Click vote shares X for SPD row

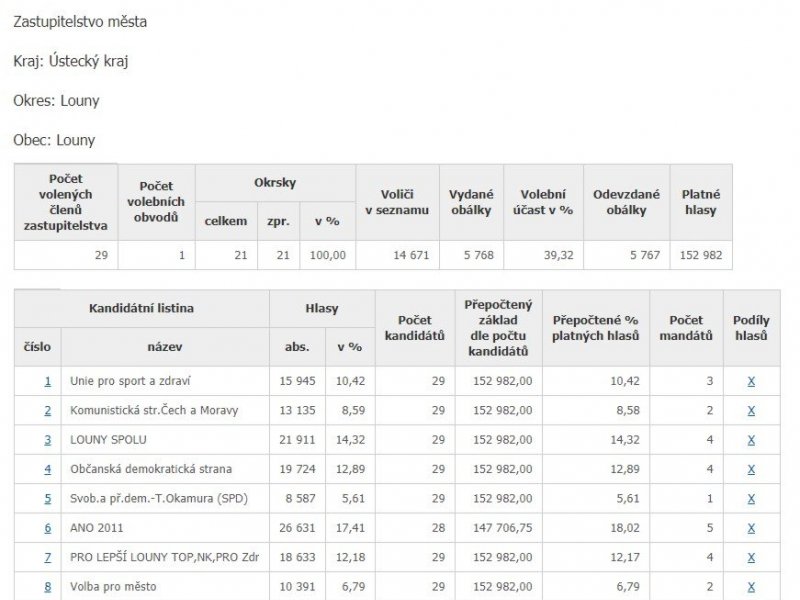[x=751, y=498]
